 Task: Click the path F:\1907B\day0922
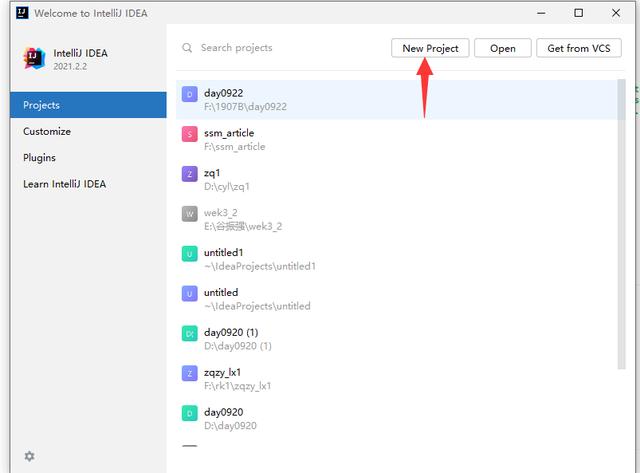[x=245, y=107]
